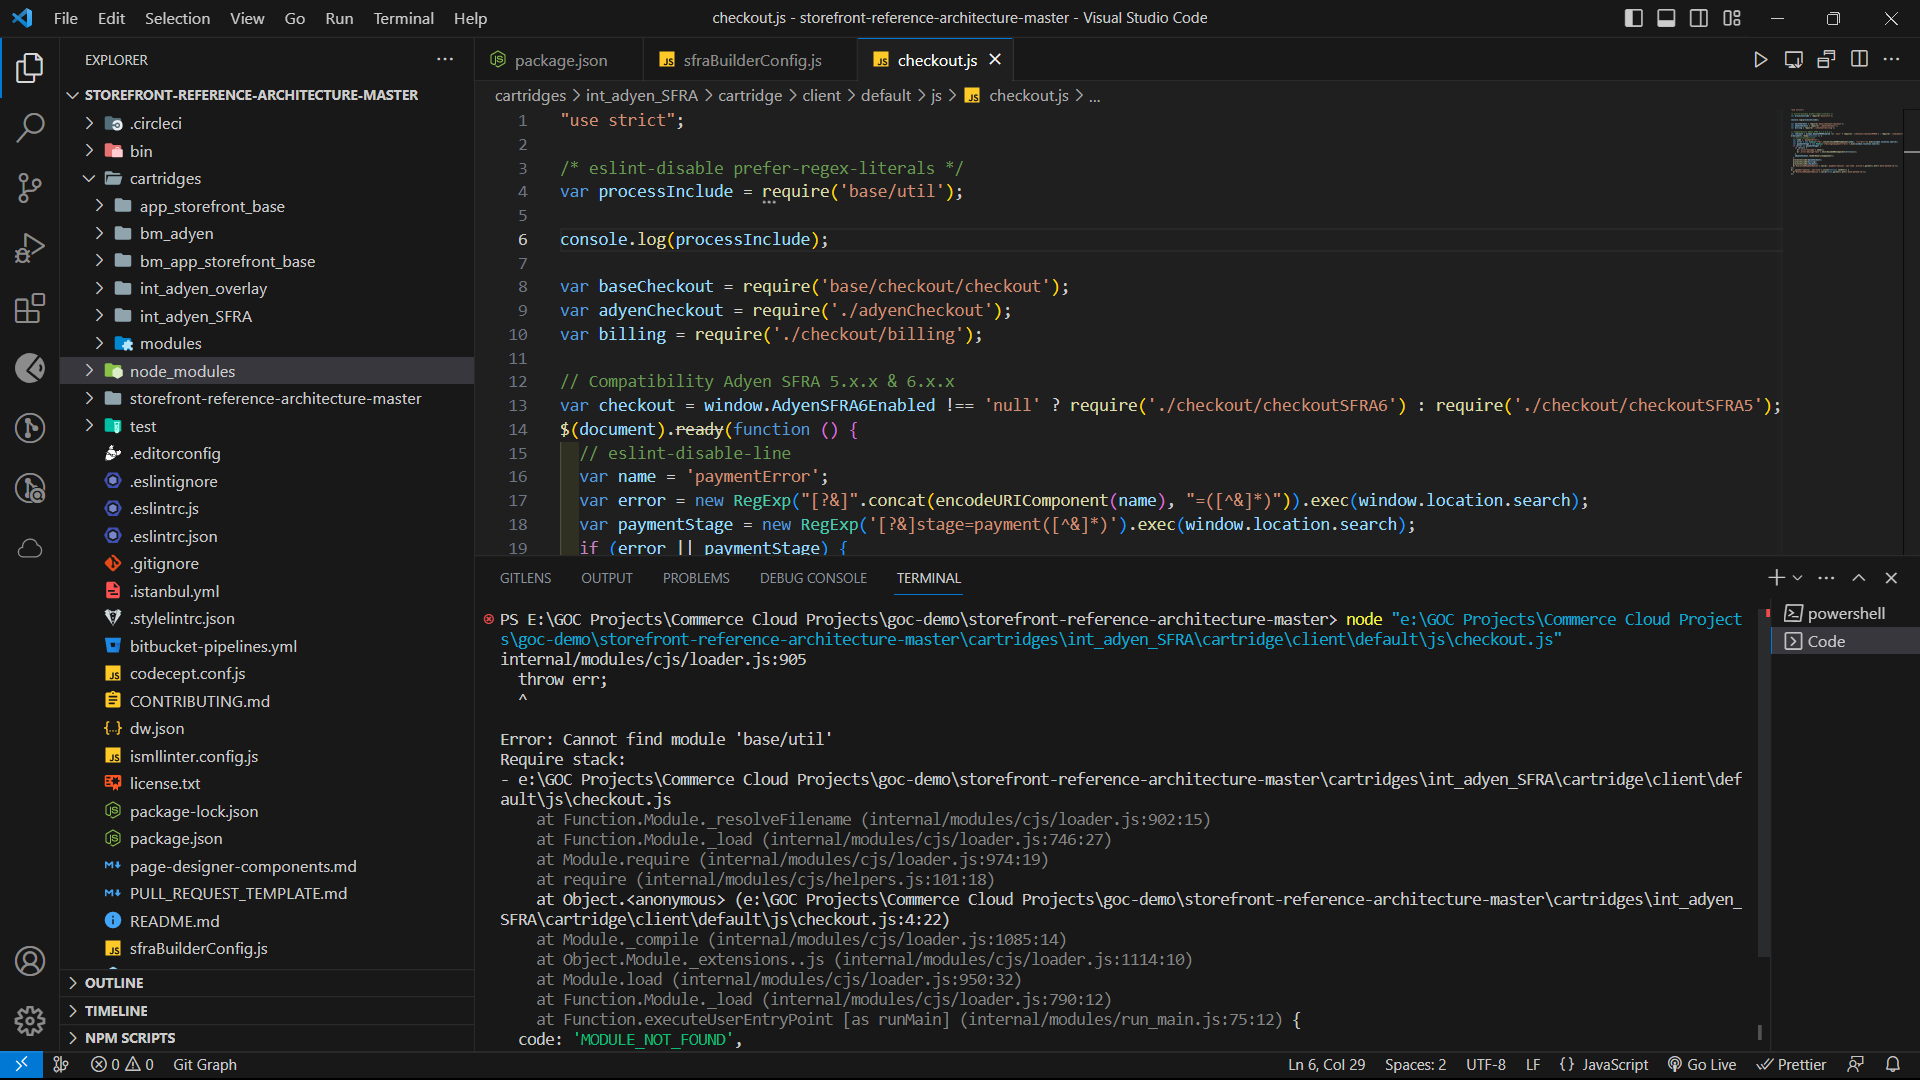The width and height of the screenshot is (1920, 1080).
Task: Toggle the primary sidebar visibility
Action: pyautogui.click(x=1633, y=18)
